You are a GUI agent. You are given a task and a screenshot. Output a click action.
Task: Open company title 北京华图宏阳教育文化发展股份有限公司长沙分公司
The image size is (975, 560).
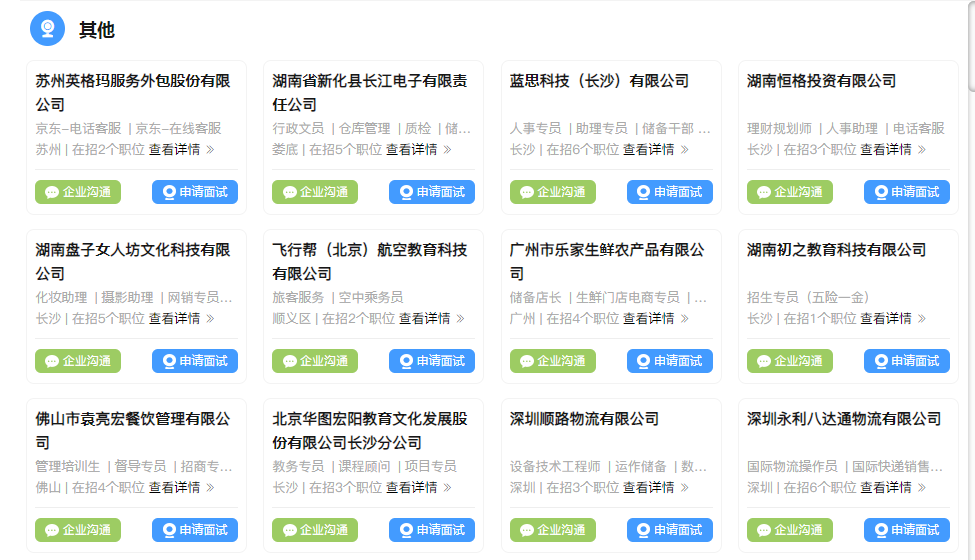370,431
